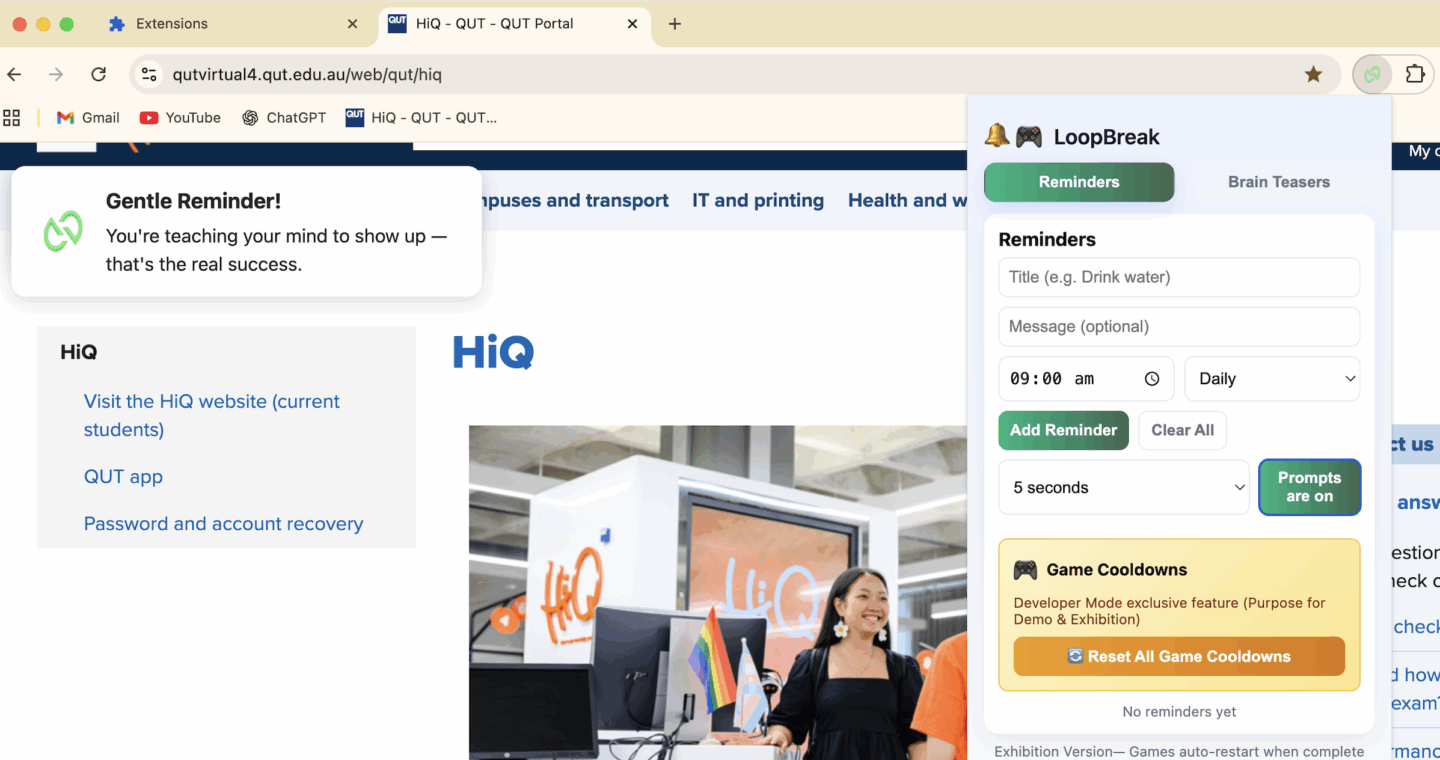The image size is (1440, 760).
Task: Reload the page with the refresh icon
Action: [x=98, y=74]
